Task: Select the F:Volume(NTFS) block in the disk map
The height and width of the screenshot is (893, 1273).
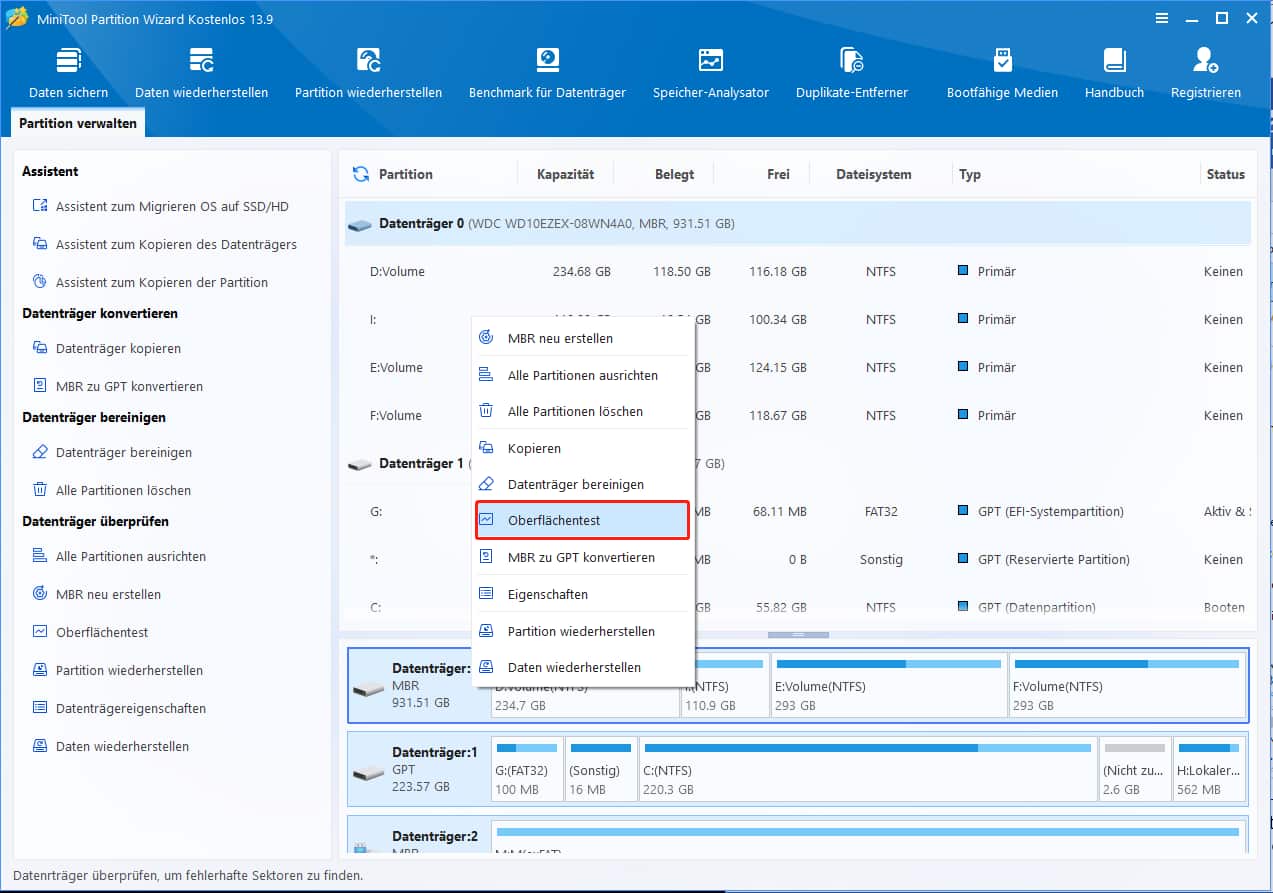Action: tap(1127, 685)
